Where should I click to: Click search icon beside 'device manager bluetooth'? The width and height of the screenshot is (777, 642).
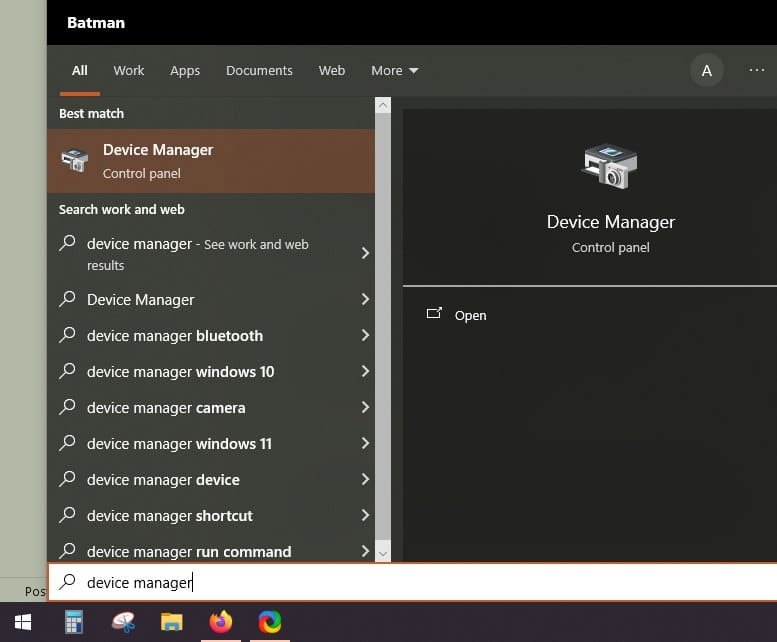(x=67, y=335)
